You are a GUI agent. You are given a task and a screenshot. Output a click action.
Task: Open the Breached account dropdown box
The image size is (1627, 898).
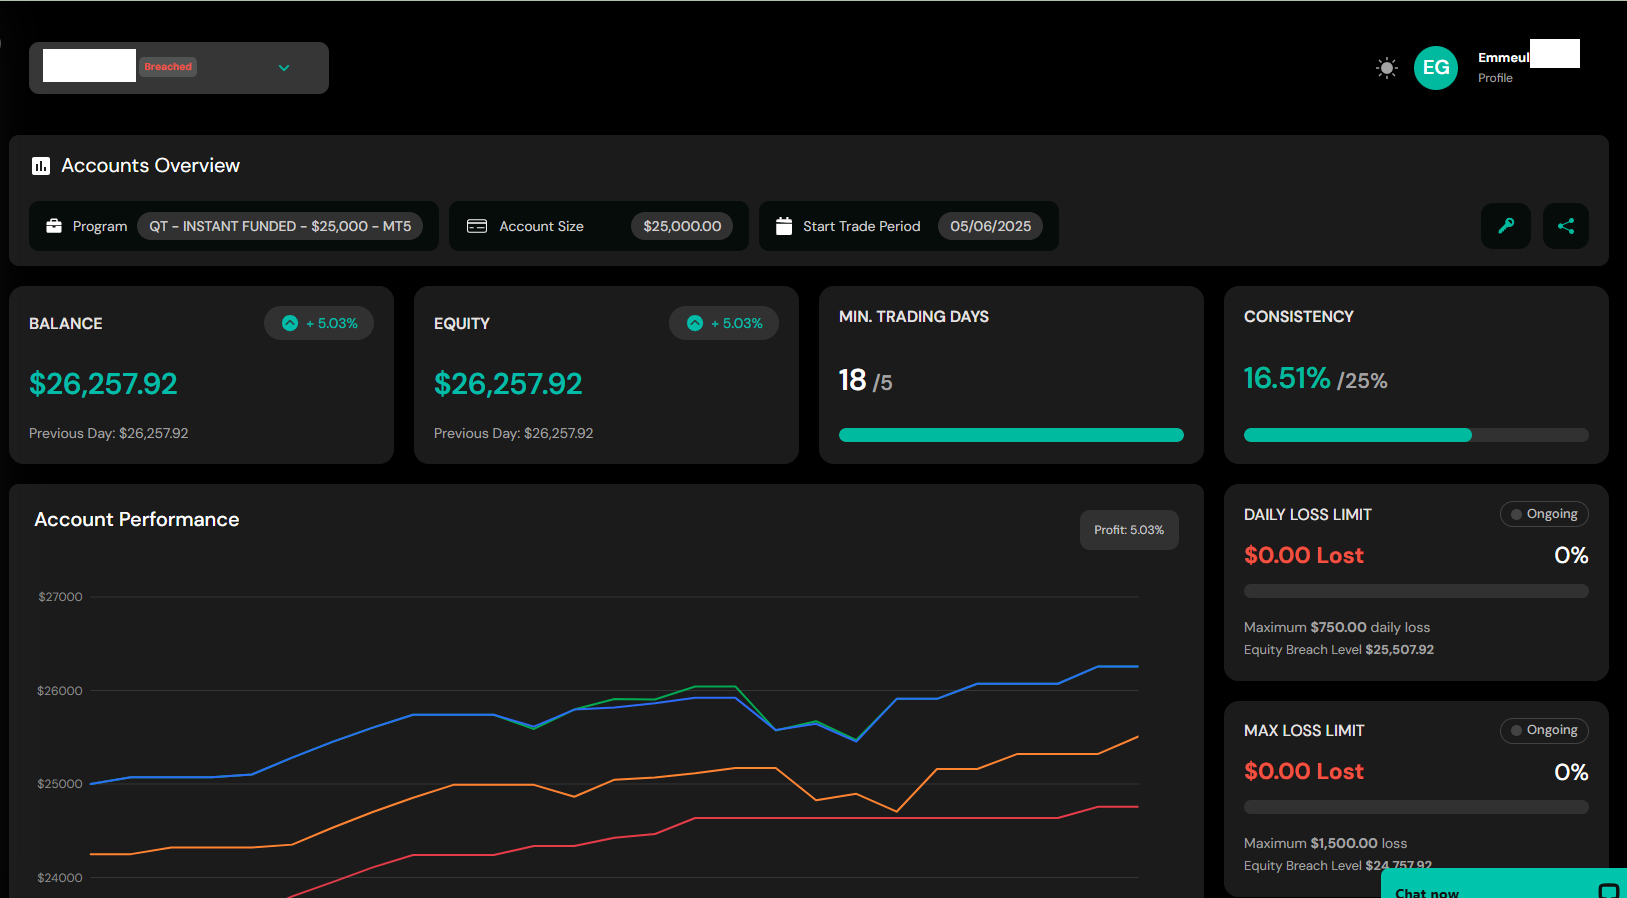point(179,68)
